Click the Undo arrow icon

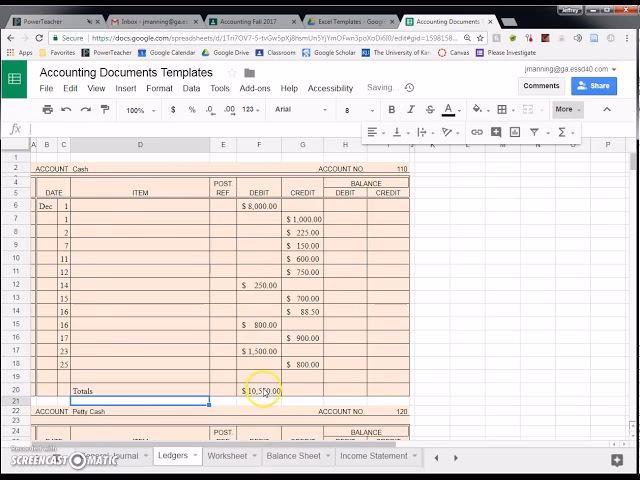pos(66,110)
